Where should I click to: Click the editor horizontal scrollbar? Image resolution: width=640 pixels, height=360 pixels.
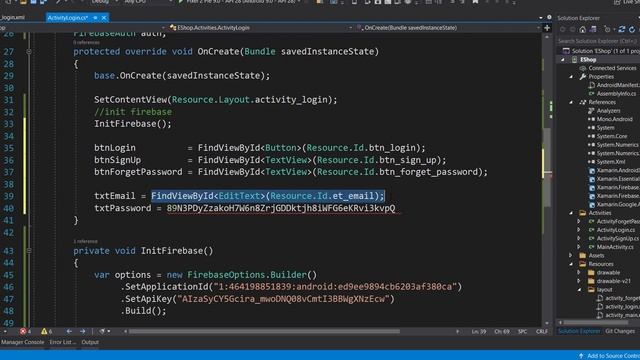pyautogui.click(x=264, y=331)
